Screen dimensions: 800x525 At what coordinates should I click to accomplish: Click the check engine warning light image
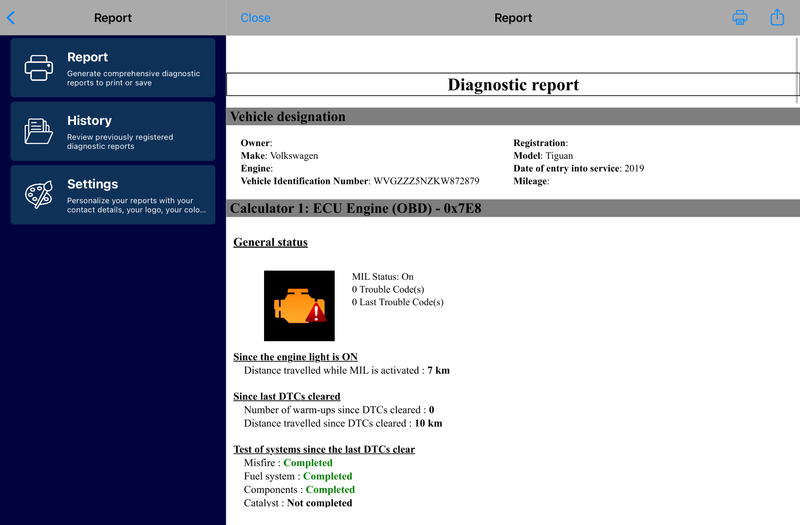pyautogui.click(x=299, y=305)
